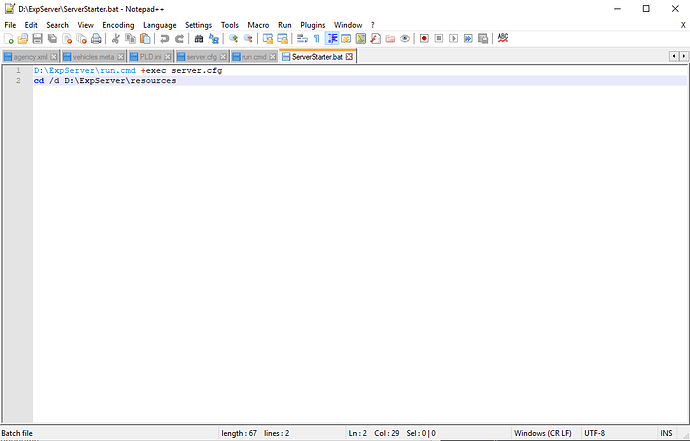This screenshot has width=690, height=441.
Task: Open the Edit menu
Action: 31,25
